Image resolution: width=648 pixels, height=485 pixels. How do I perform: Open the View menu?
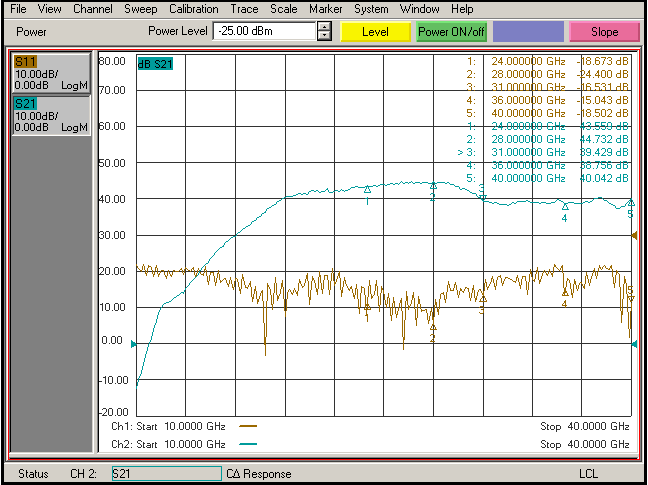click(x=49, y=9)
